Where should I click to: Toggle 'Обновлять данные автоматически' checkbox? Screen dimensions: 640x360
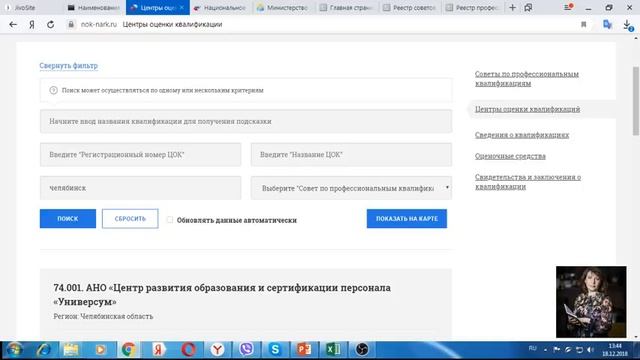[170, 220]
